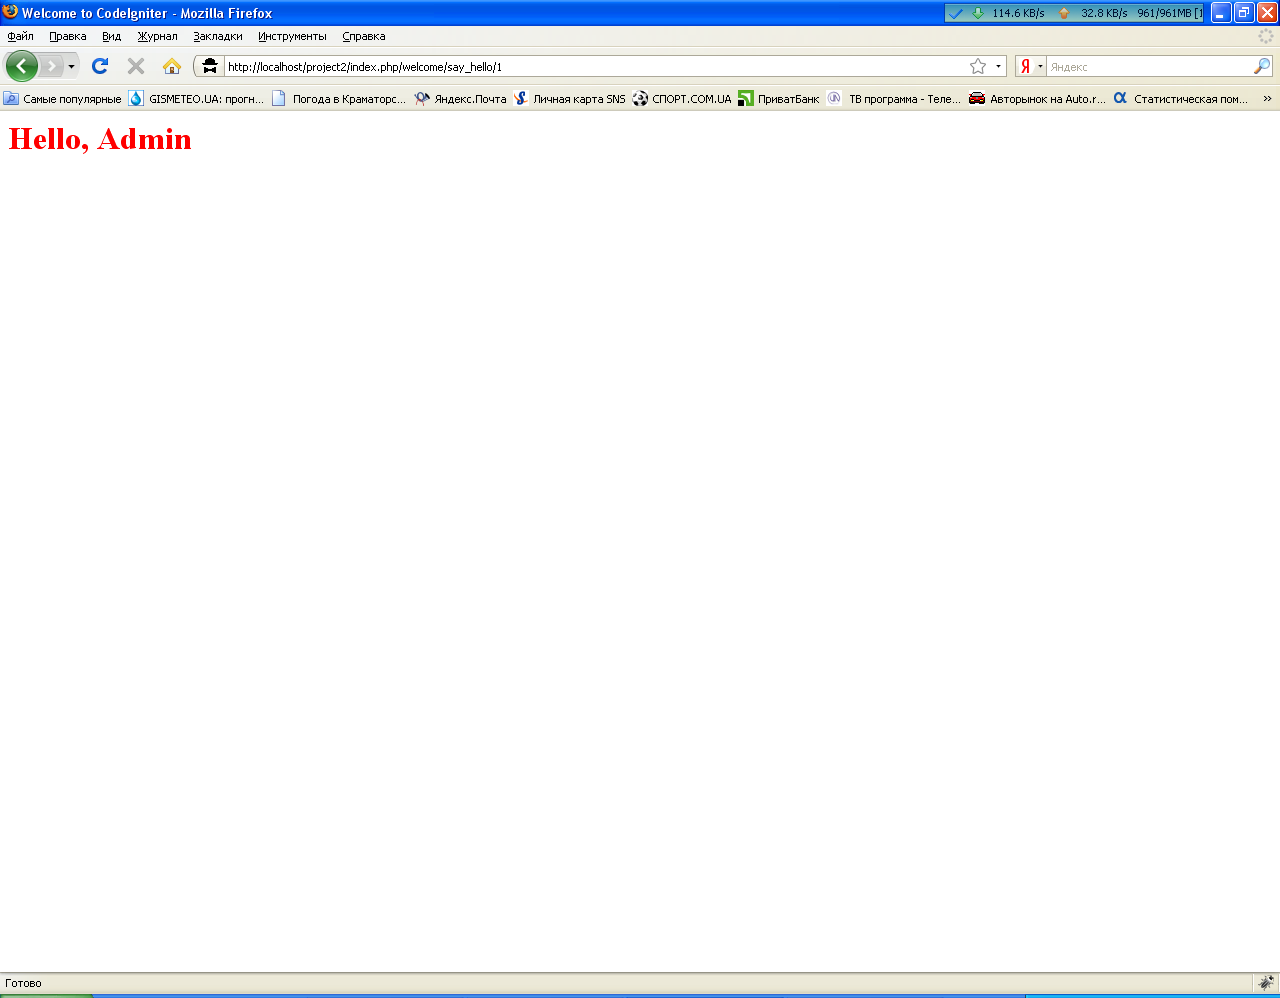Screen dimensions: 1280x998
Task: Open GISMETEO.UA bookmark
Action: click(x=197, y=99)
